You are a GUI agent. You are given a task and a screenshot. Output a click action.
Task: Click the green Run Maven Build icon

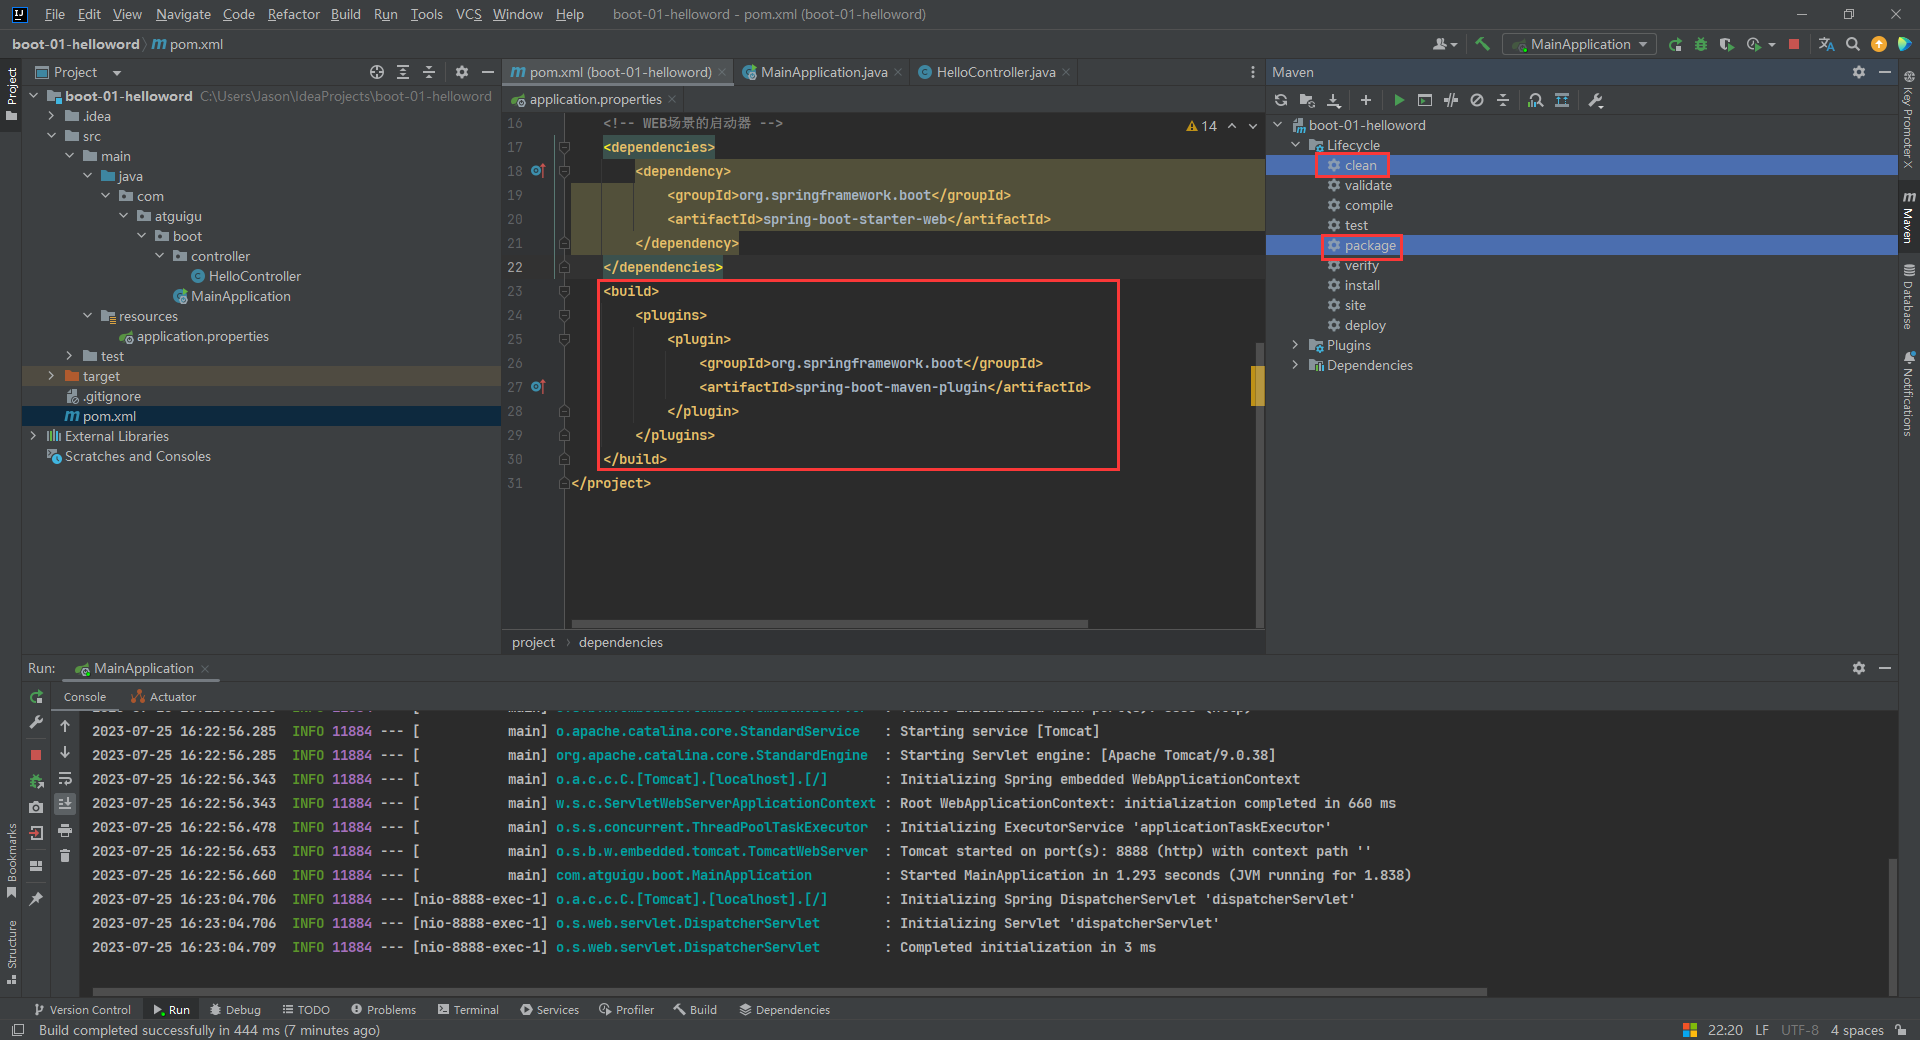(1399, 100)
